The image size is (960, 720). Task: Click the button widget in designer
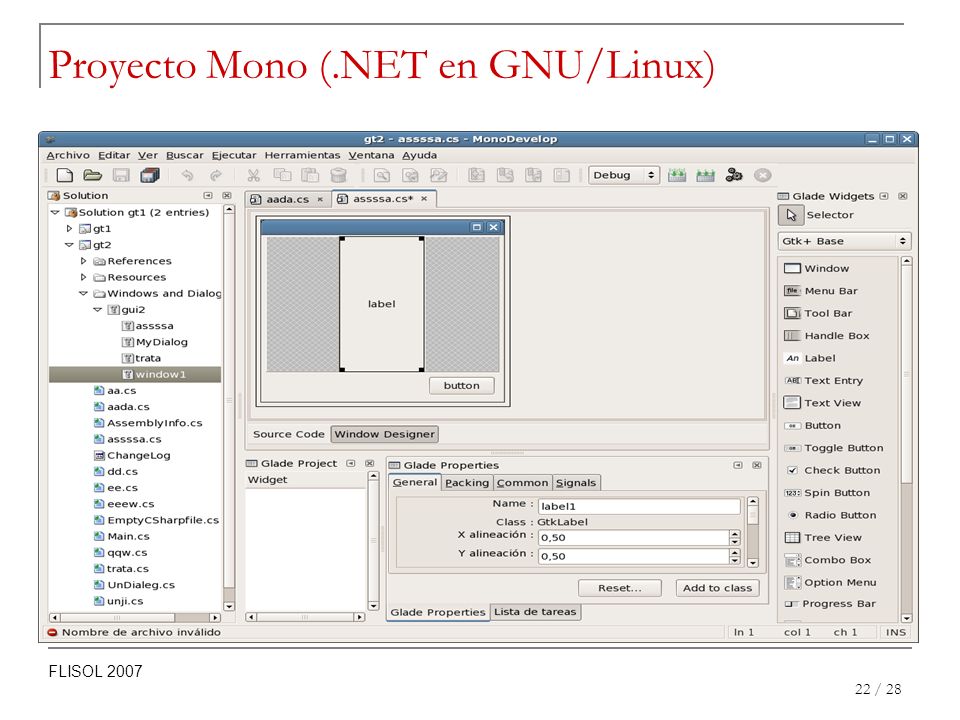462,386
